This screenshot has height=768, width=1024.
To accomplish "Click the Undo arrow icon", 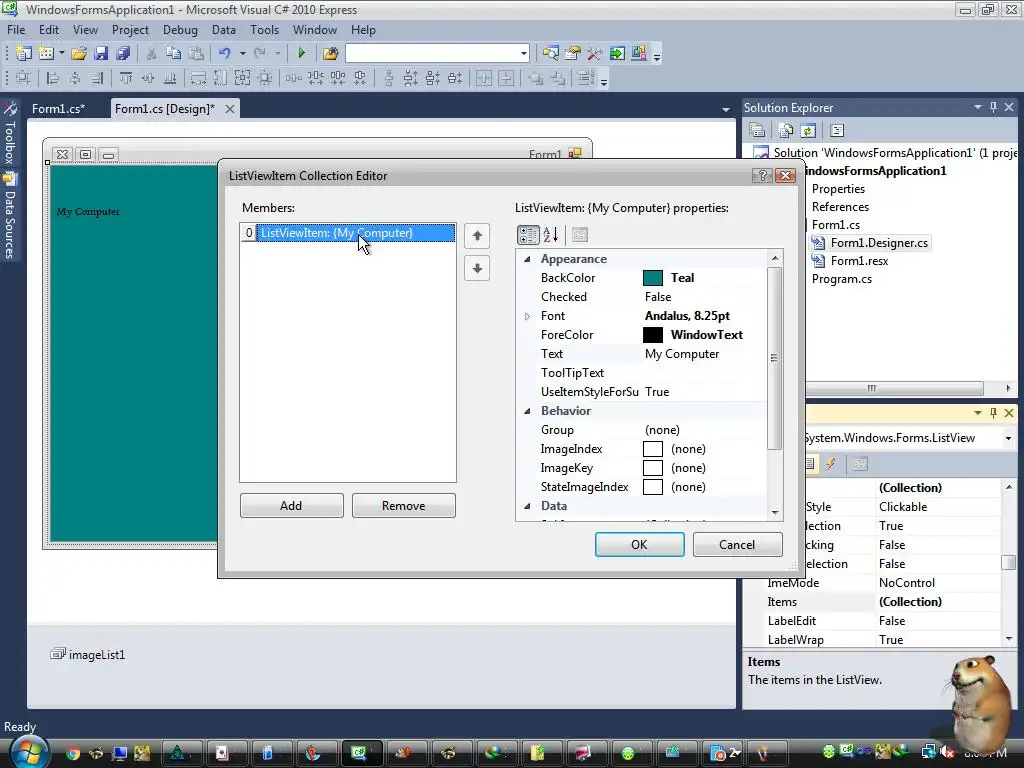I will [225, 54].
